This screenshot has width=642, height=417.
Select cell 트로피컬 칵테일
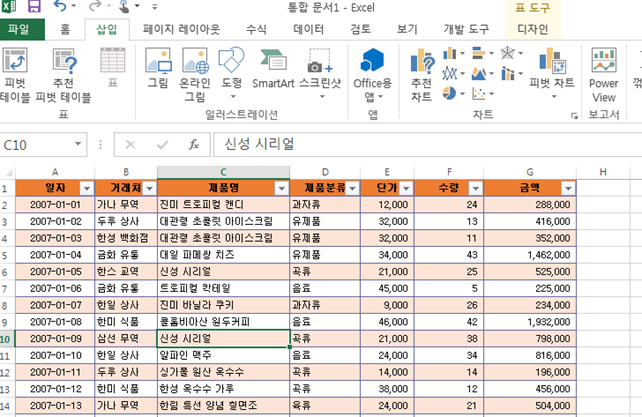(x=224, y=288)
